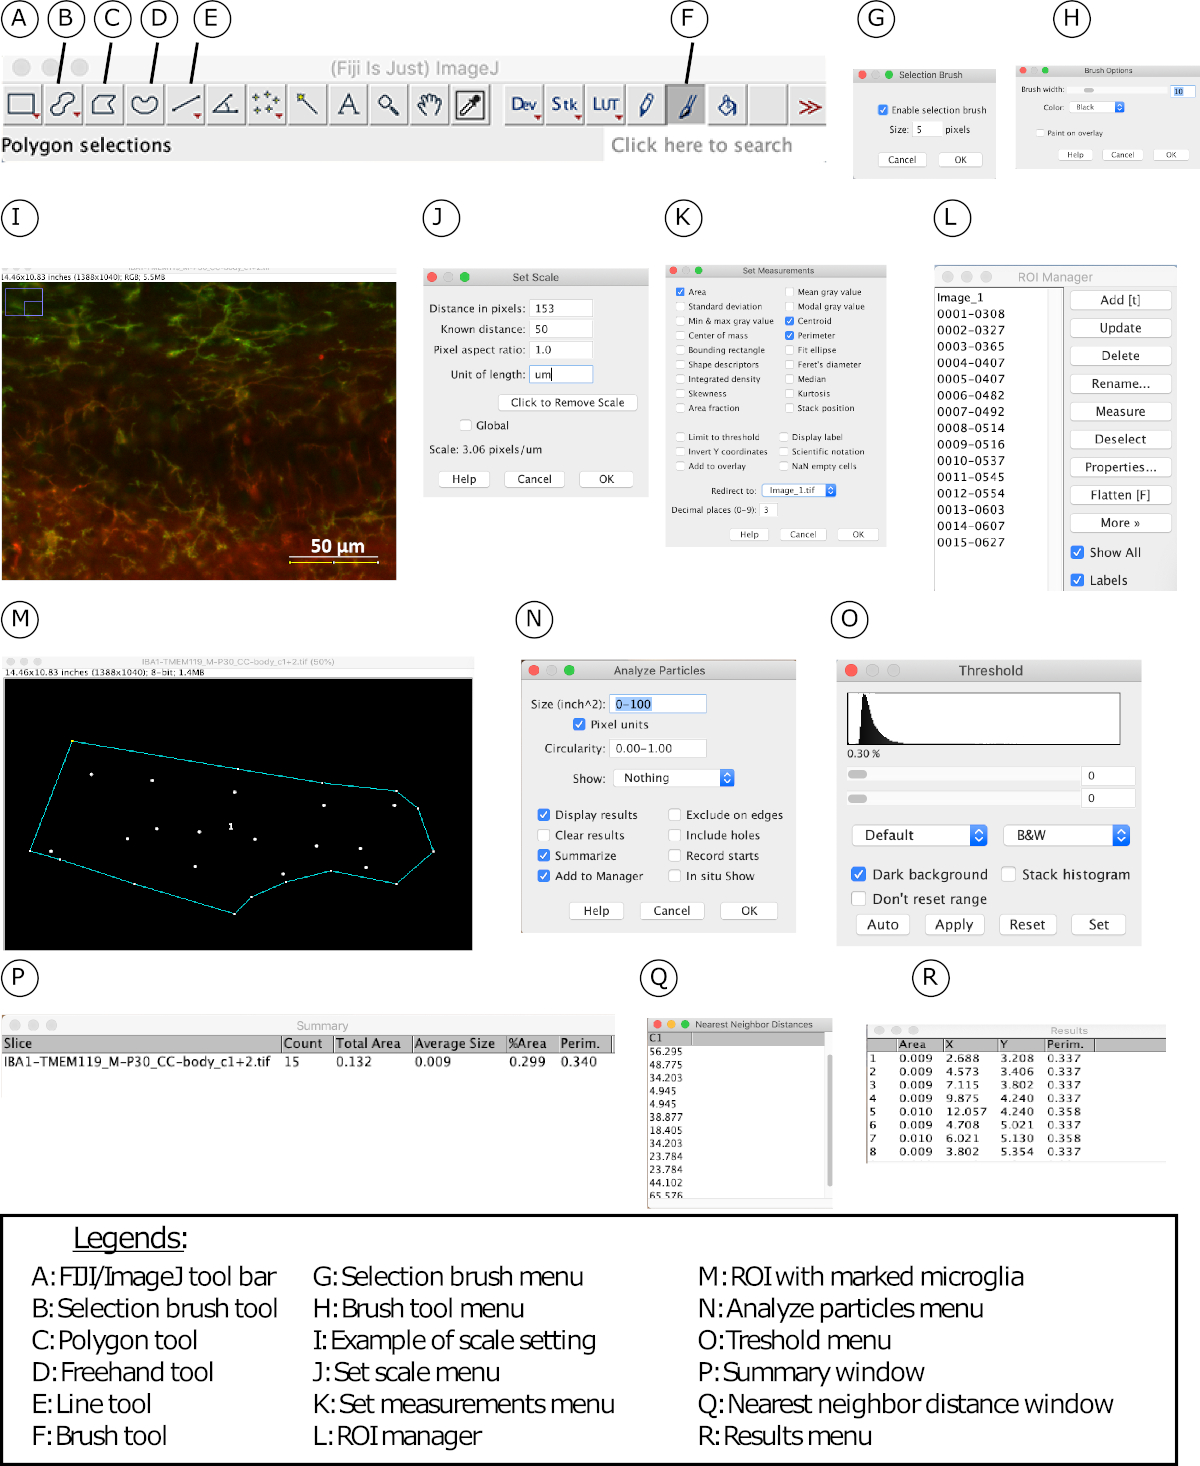Click the Click here to search box
1200x1466 pixels.
(x=714, y=145)
